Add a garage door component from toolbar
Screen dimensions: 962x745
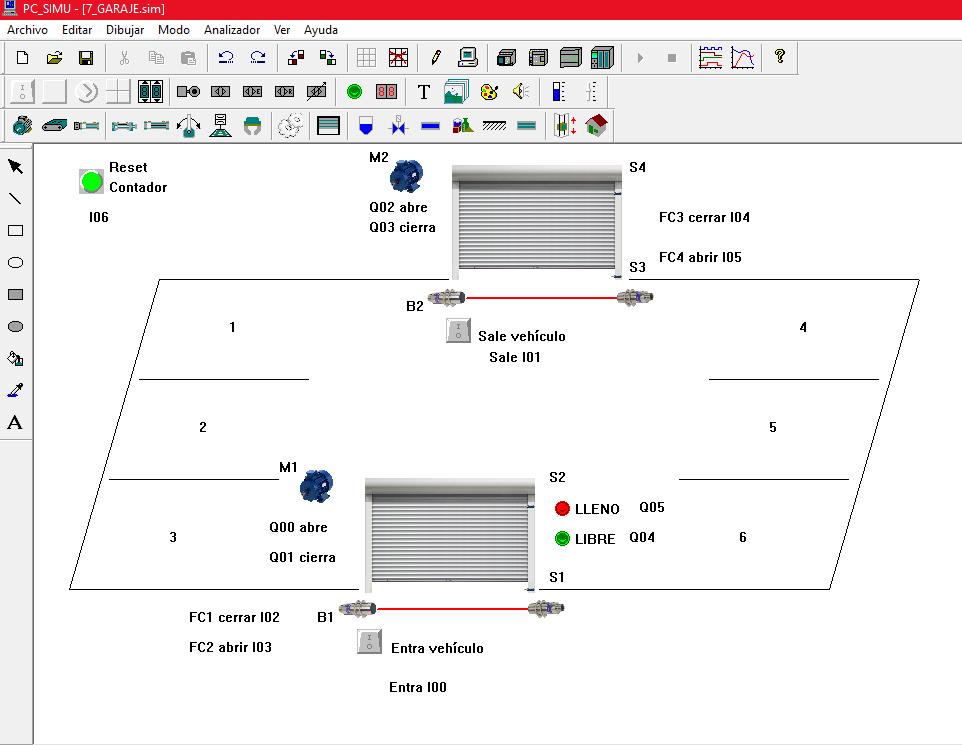click(328, 126)
